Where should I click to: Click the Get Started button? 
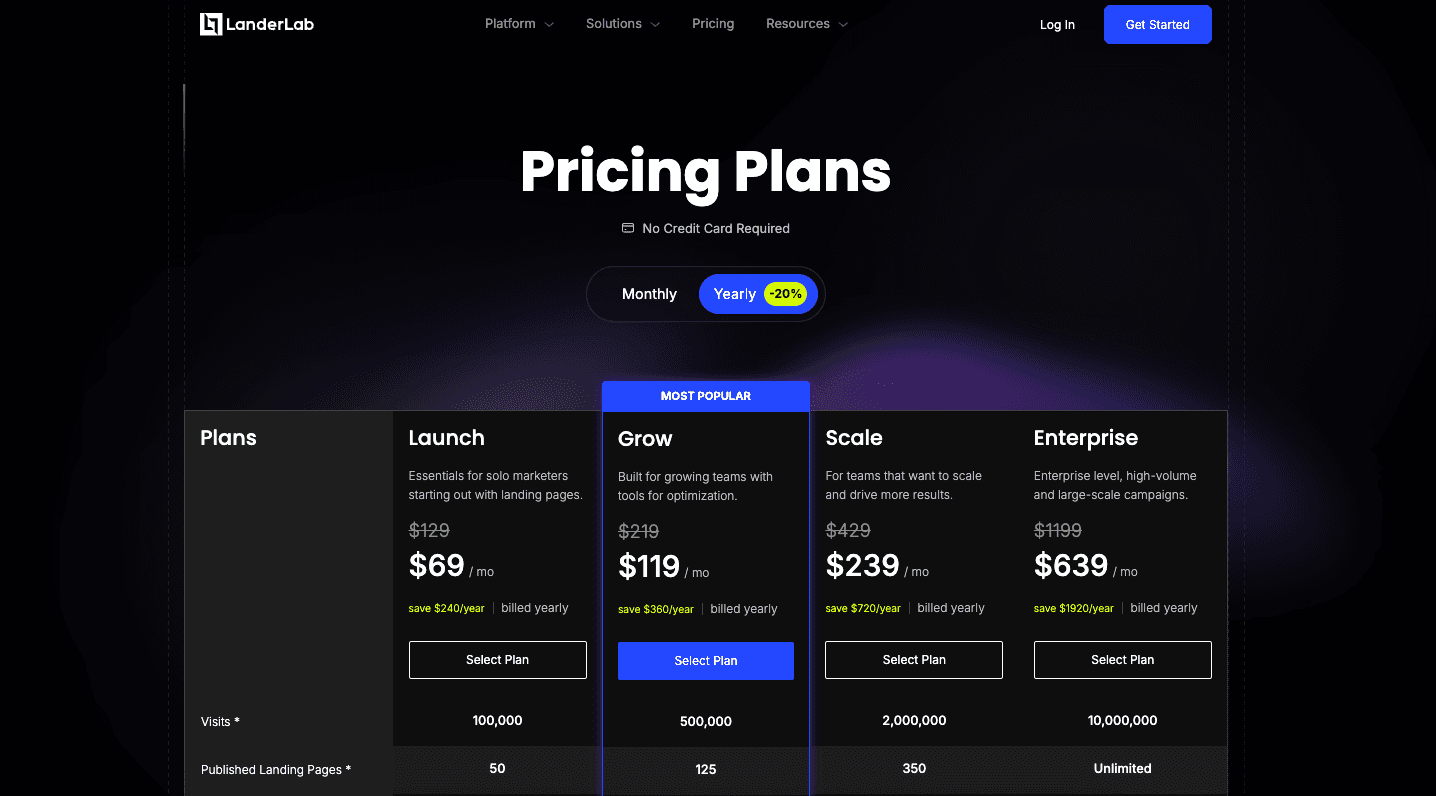(x=1157, y=24)
